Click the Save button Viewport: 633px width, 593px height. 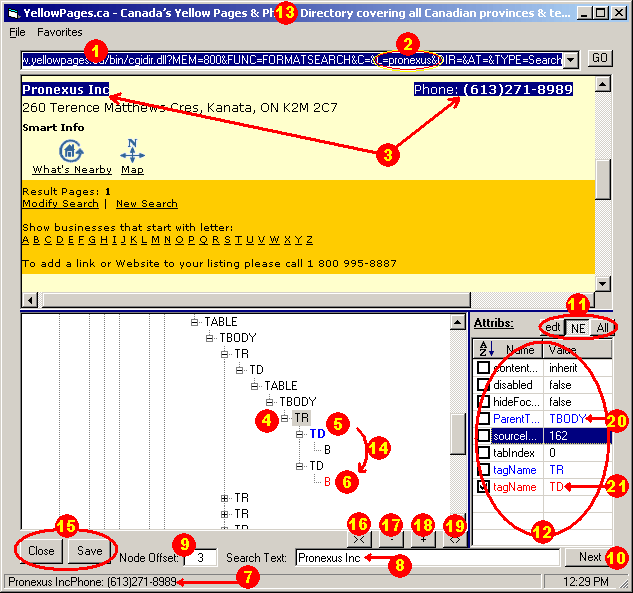pyautogui.click(x=89, y=551)
